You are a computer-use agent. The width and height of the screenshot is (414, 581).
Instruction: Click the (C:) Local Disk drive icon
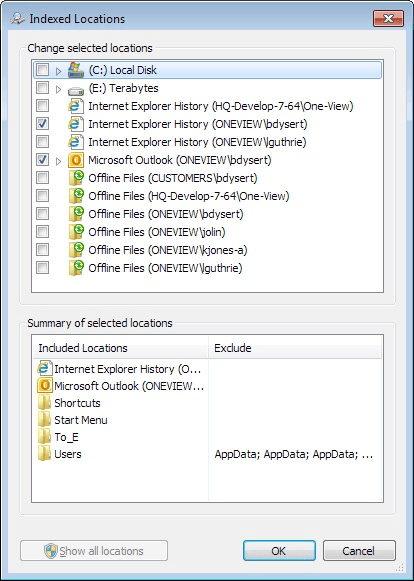coord(76,70)
